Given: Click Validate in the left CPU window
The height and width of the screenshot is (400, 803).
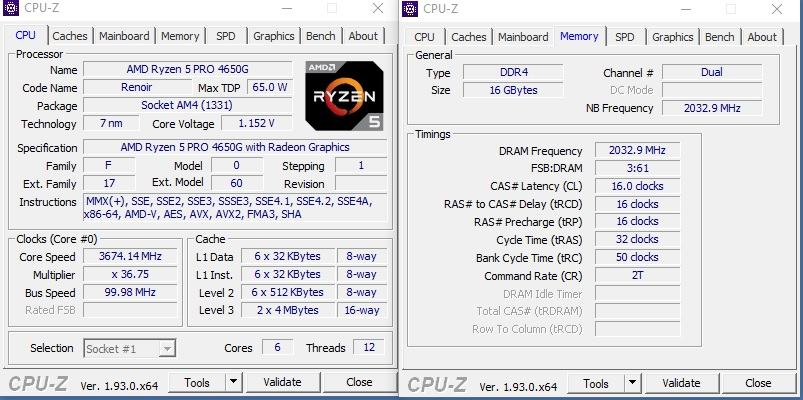Looking at the screenshot, I should tap(282, 382).
